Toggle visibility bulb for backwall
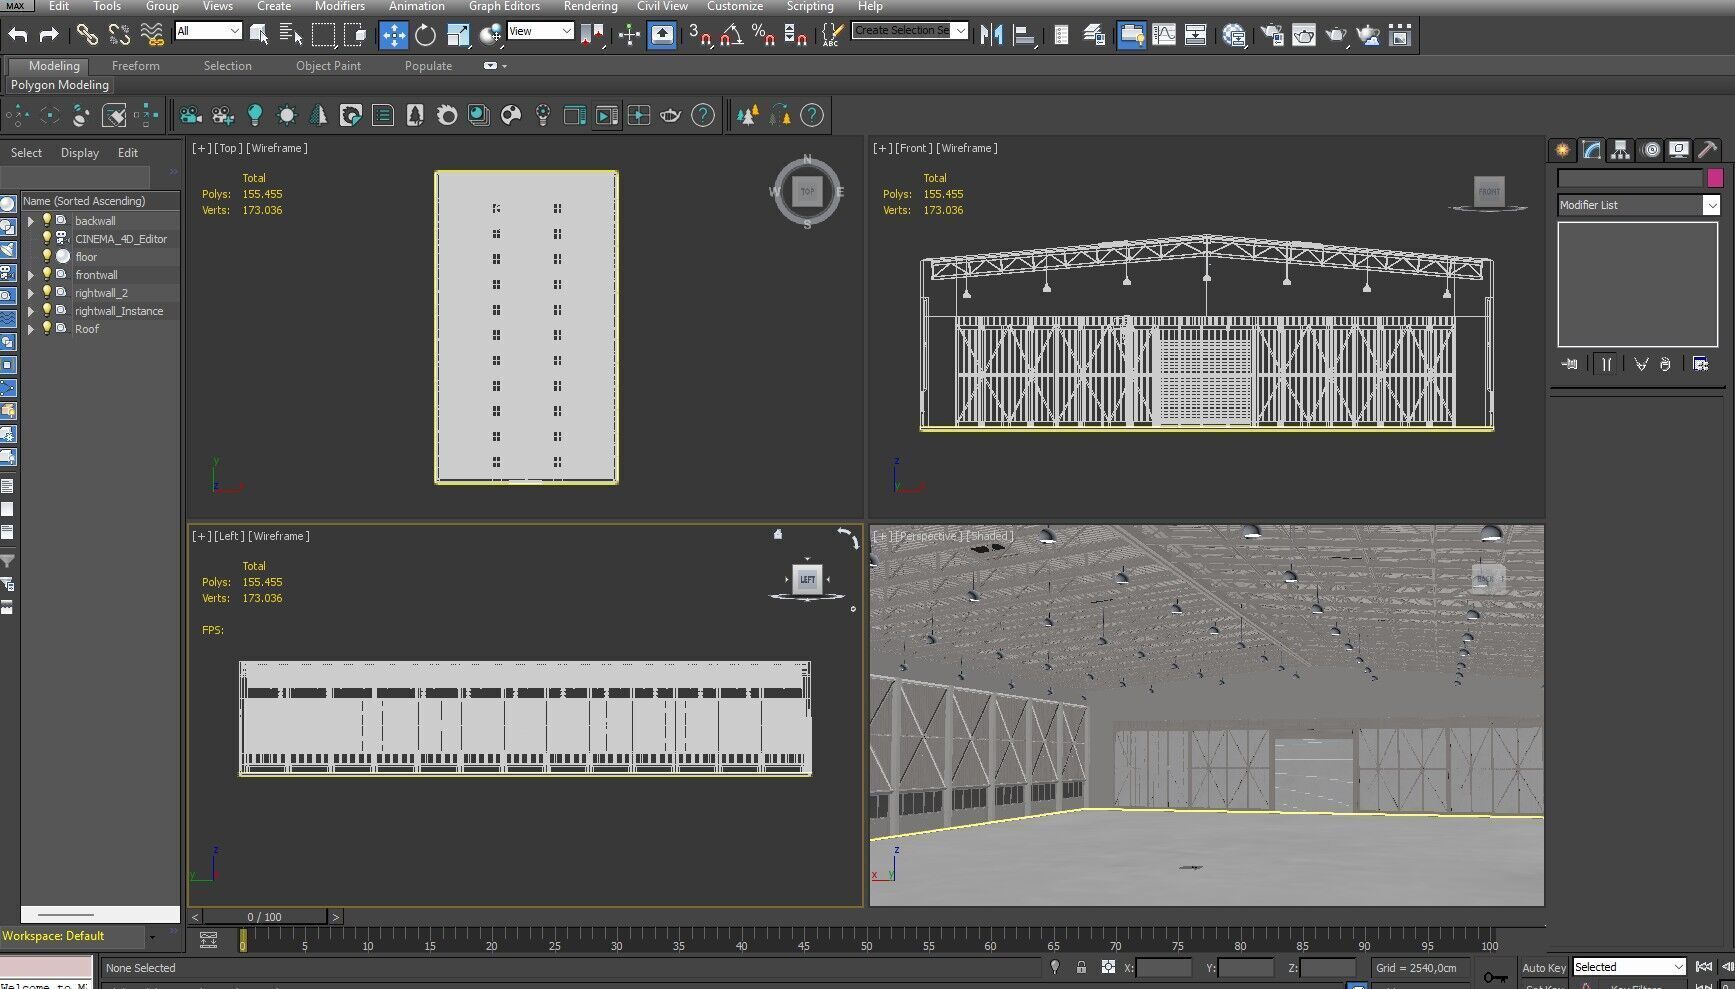Image resolution: width=1735 pixels, height=989 pixels. click(x=46, y=220)
